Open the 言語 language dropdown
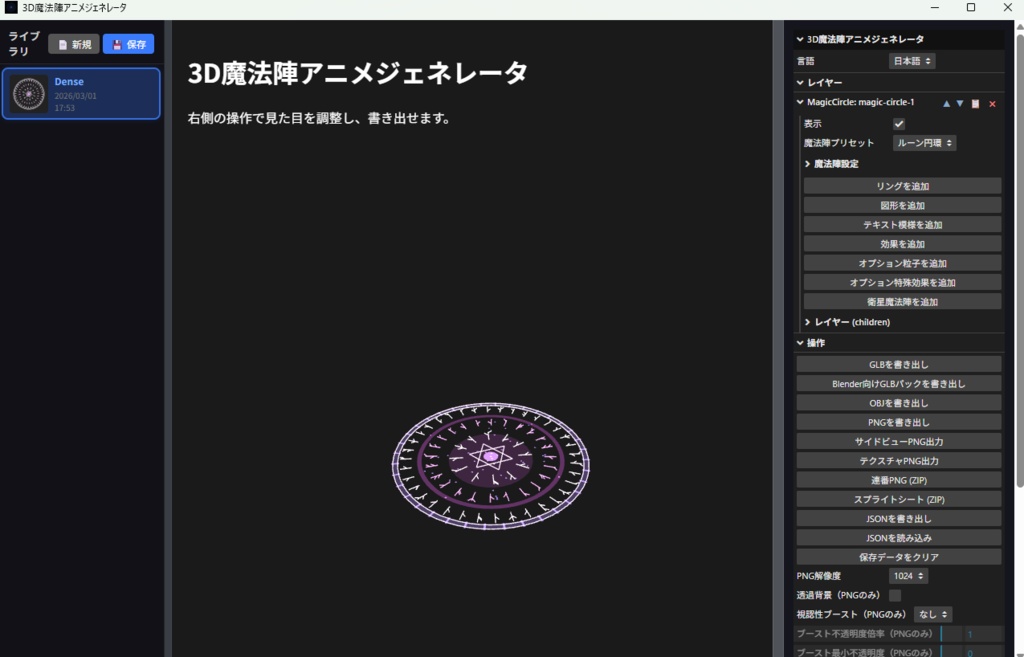Image resolution: width=1024 pixels, height=657 pixels. coord(912,61)
